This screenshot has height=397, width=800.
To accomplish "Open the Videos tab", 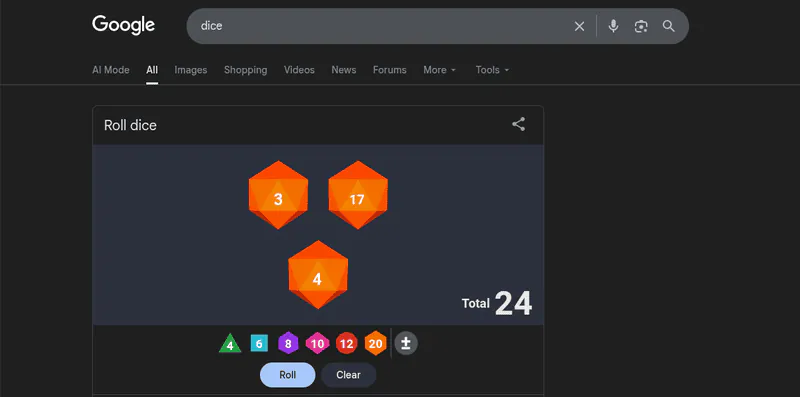I will (299, 70).
